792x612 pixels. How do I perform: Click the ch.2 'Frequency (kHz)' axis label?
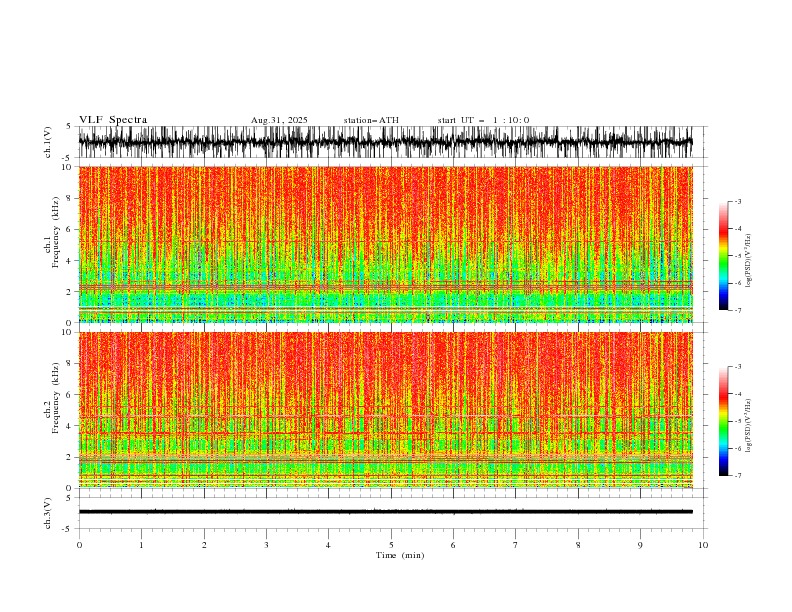56,398
